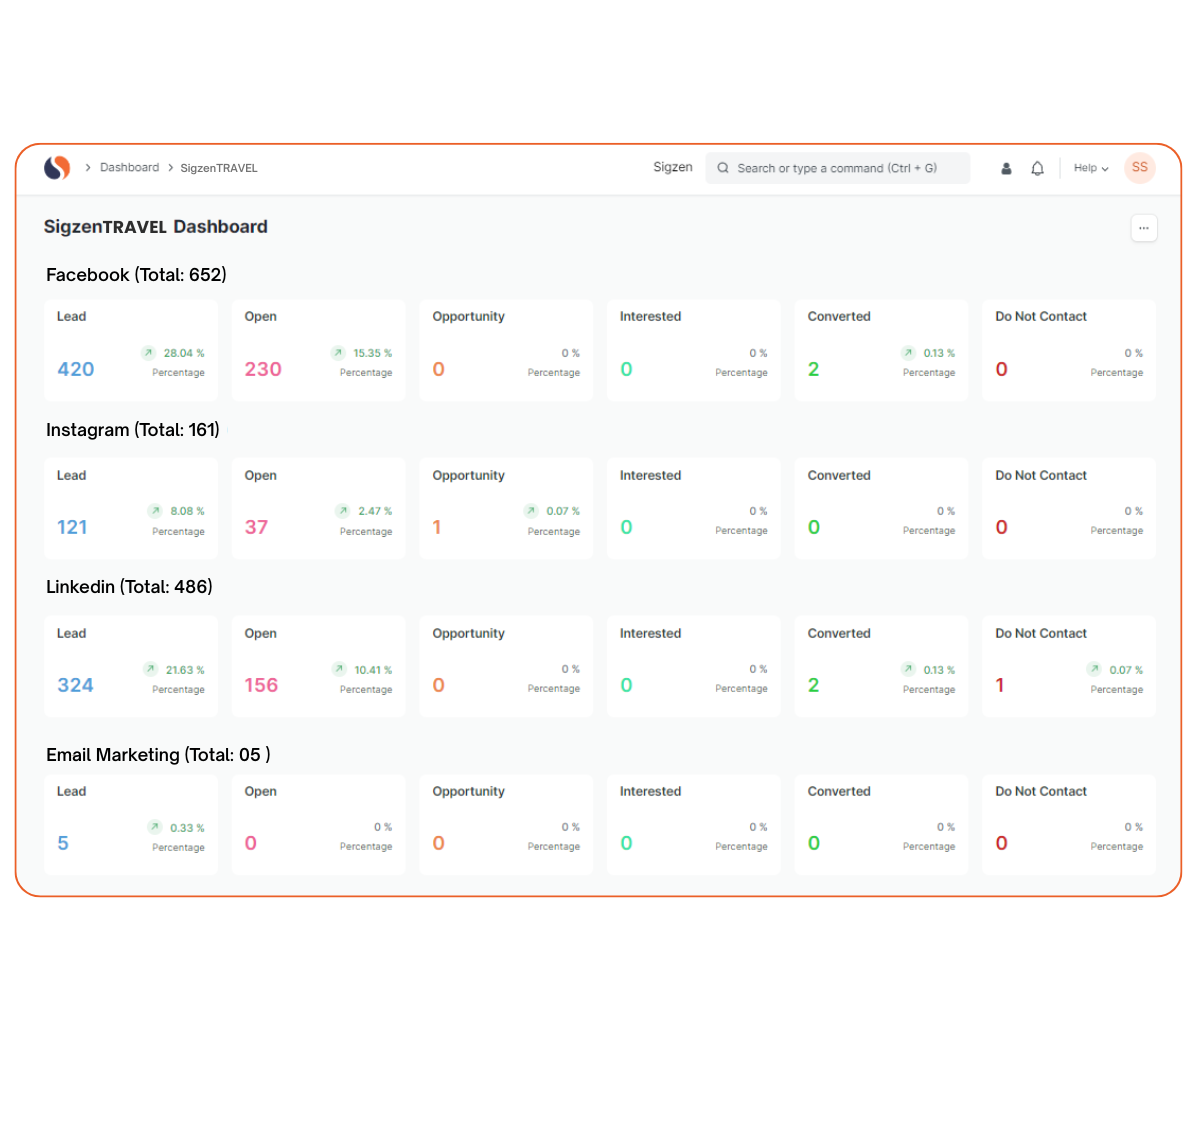The image size is (1200, 1122).
Task: Select the Linkedin Open card showing 156
Action: coord(318,666)
